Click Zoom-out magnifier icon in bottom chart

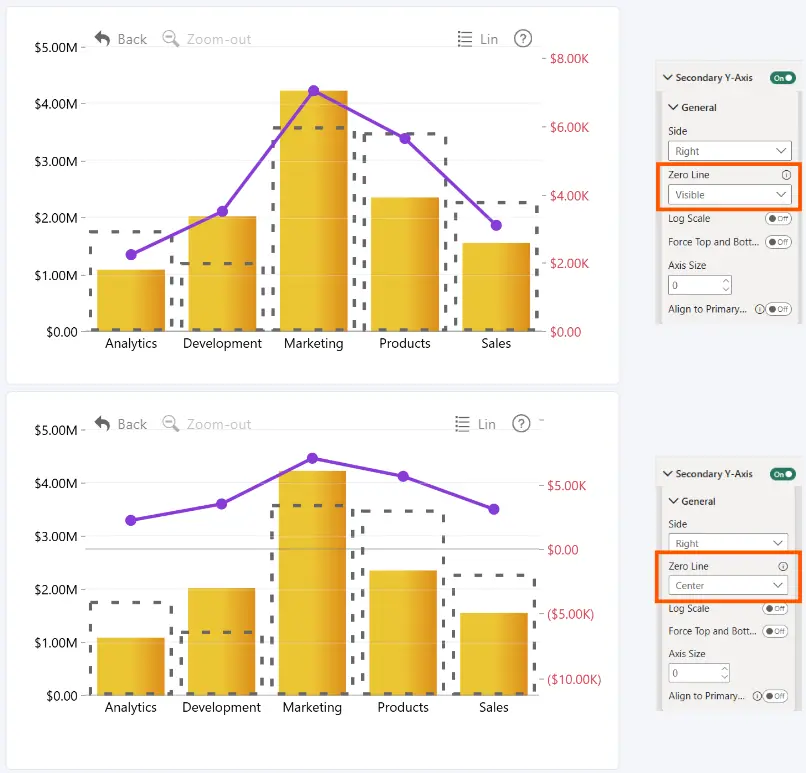pos(170,424)
